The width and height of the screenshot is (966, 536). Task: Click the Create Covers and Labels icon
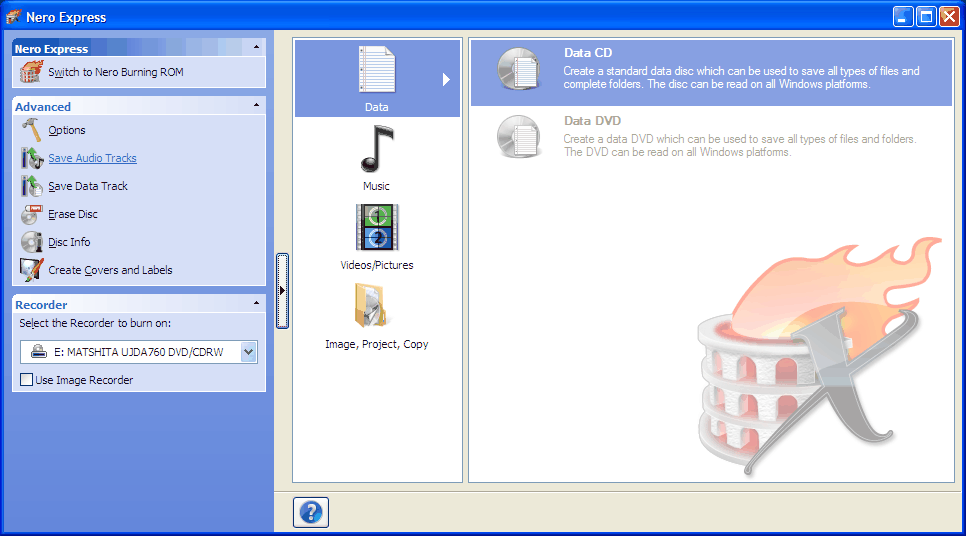[x=31, y=270]
